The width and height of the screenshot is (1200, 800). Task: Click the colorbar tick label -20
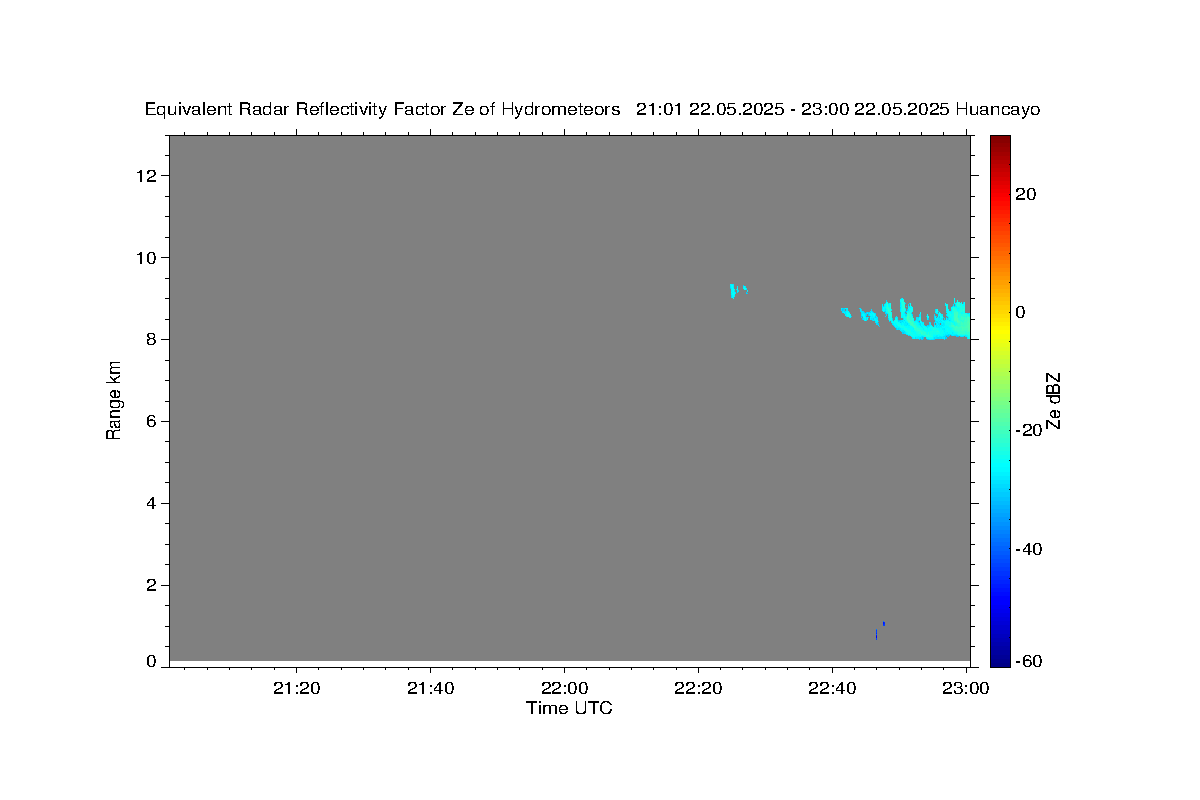pyautogui.click(x=1028, y=430)
